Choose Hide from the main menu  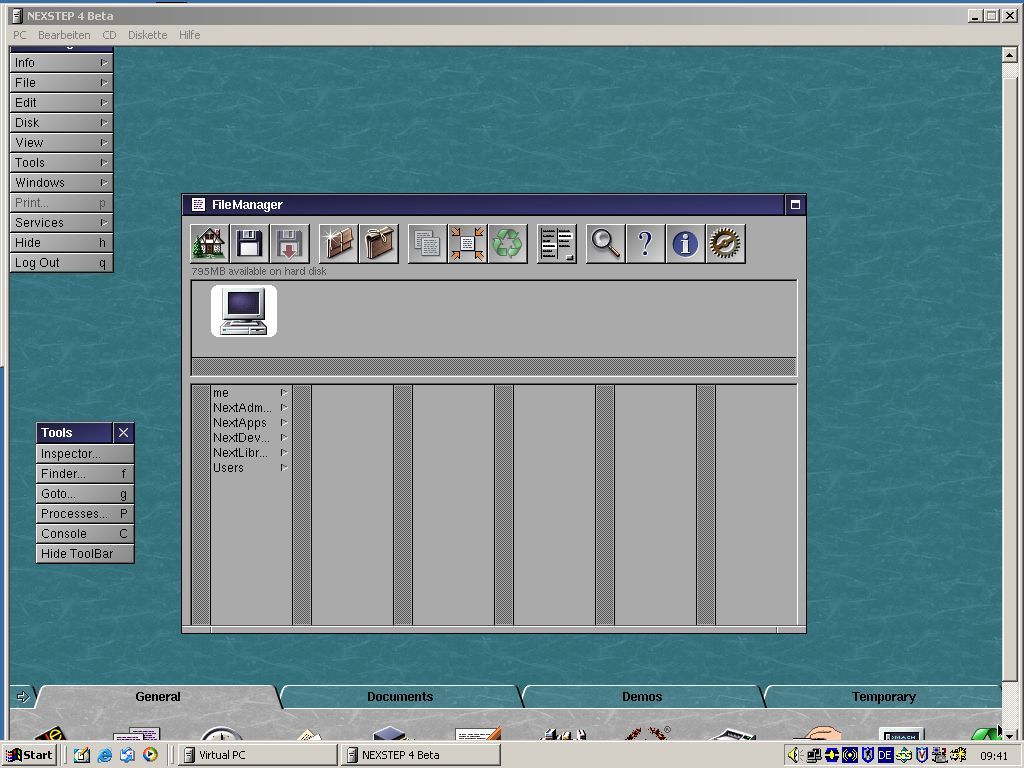coord(61,242)
